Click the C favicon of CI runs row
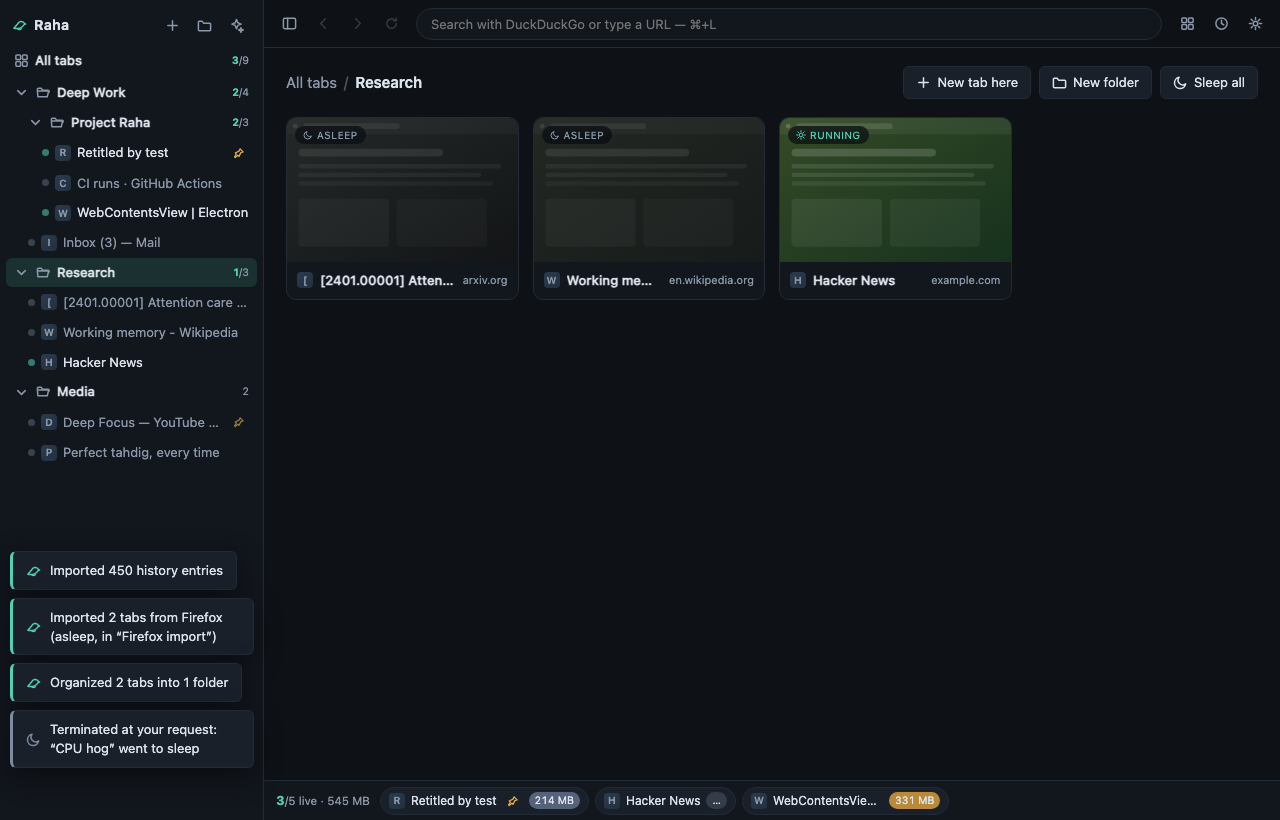 [63, 183]
